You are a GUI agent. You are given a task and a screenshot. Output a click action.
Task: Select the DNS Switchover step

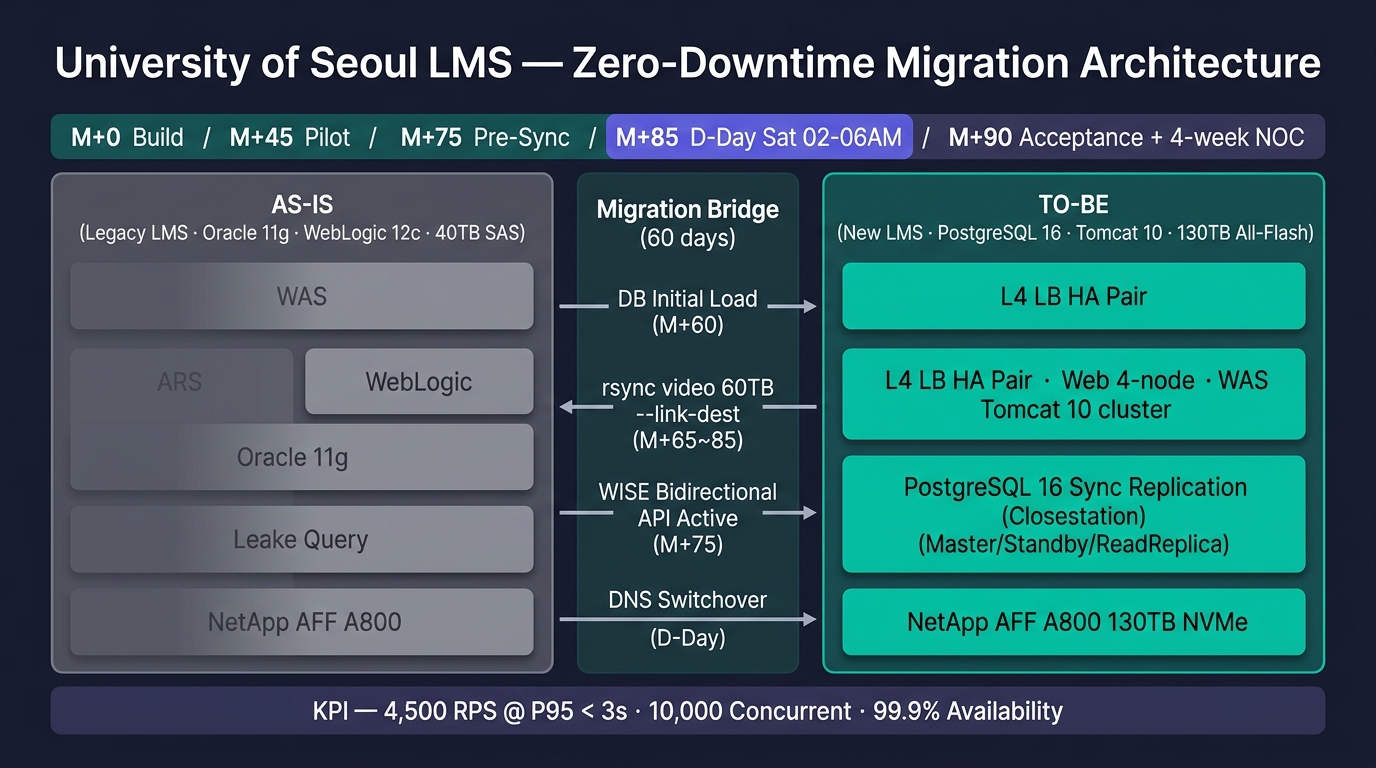[x=688, y=618]
